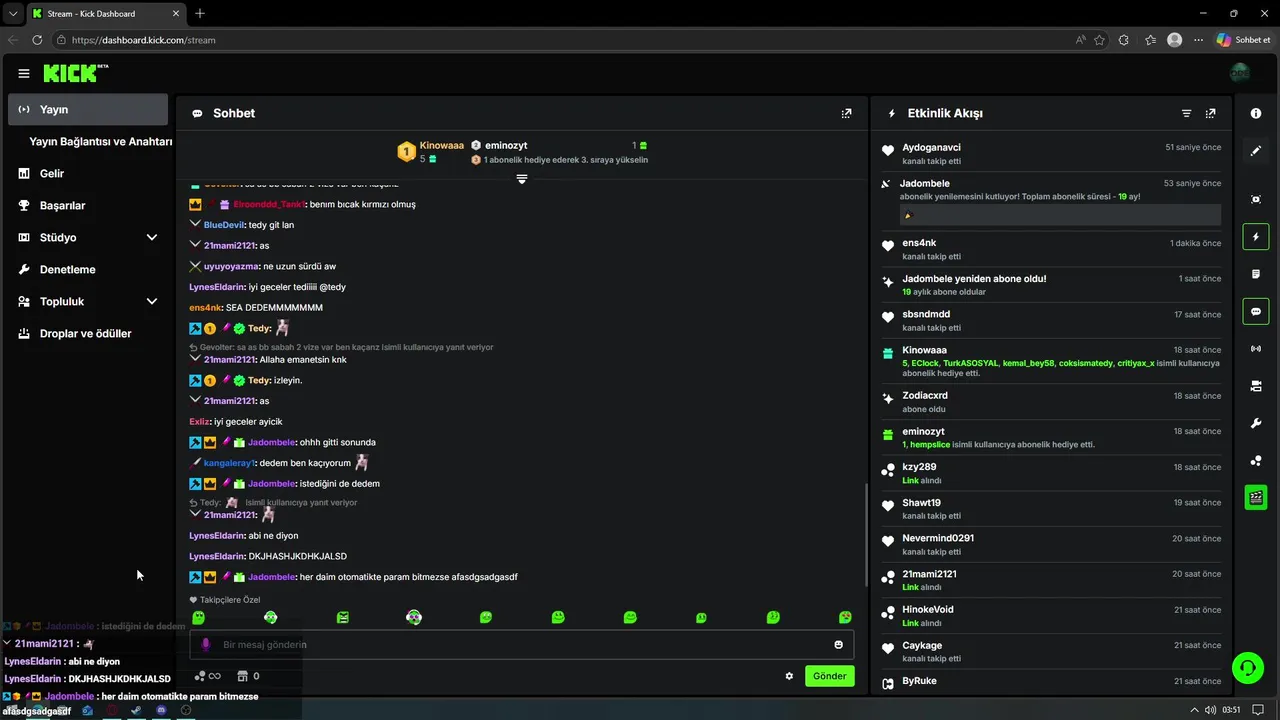Open OBS Studio from the taskbar
The width and height of the screenshot is (1280, 720).
click(185, 710)
